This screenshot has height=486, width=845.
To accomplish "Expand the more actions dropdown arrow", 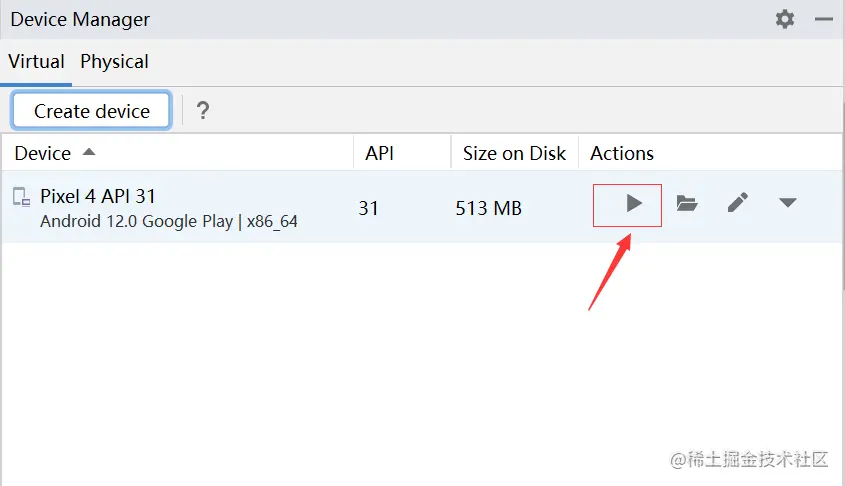I will pos(787,203).
